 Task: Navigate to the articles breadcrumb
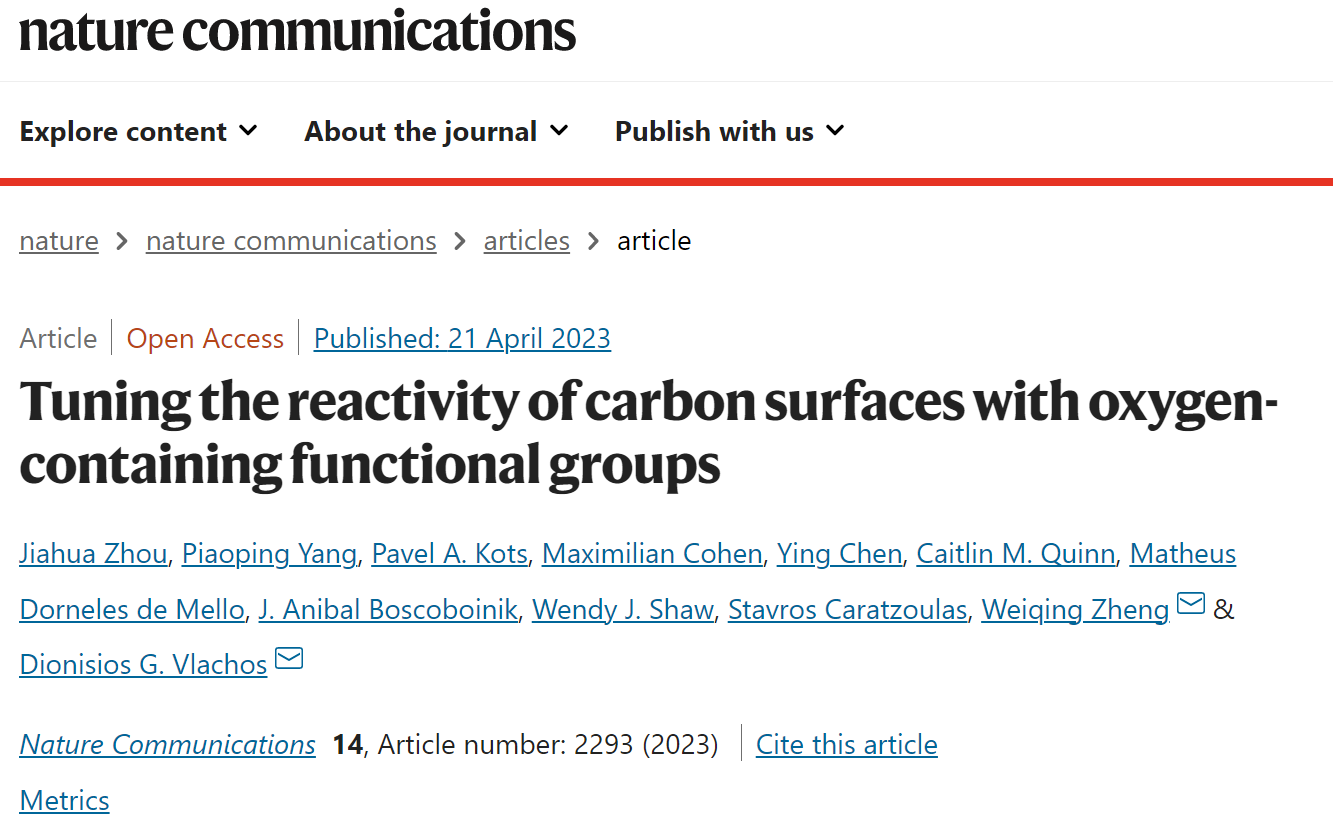click(527, 241)
